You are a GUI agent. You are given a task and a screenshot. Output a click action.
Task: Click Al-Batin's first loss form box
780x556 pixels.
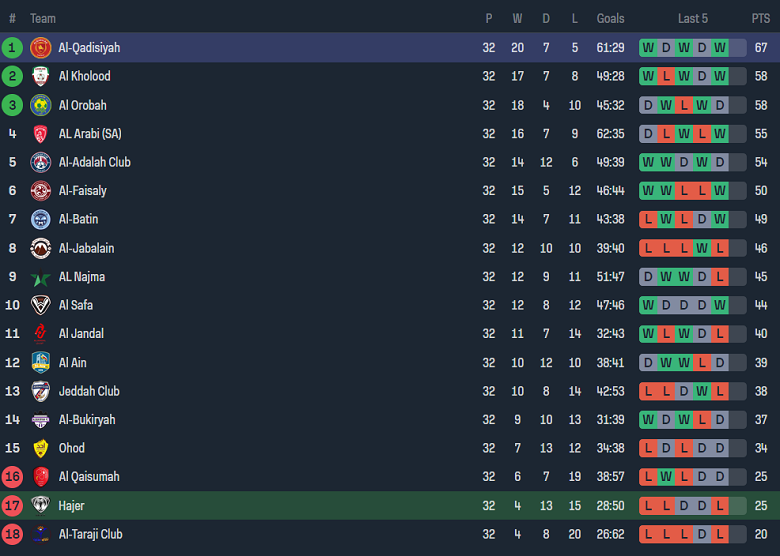[648, 219]
